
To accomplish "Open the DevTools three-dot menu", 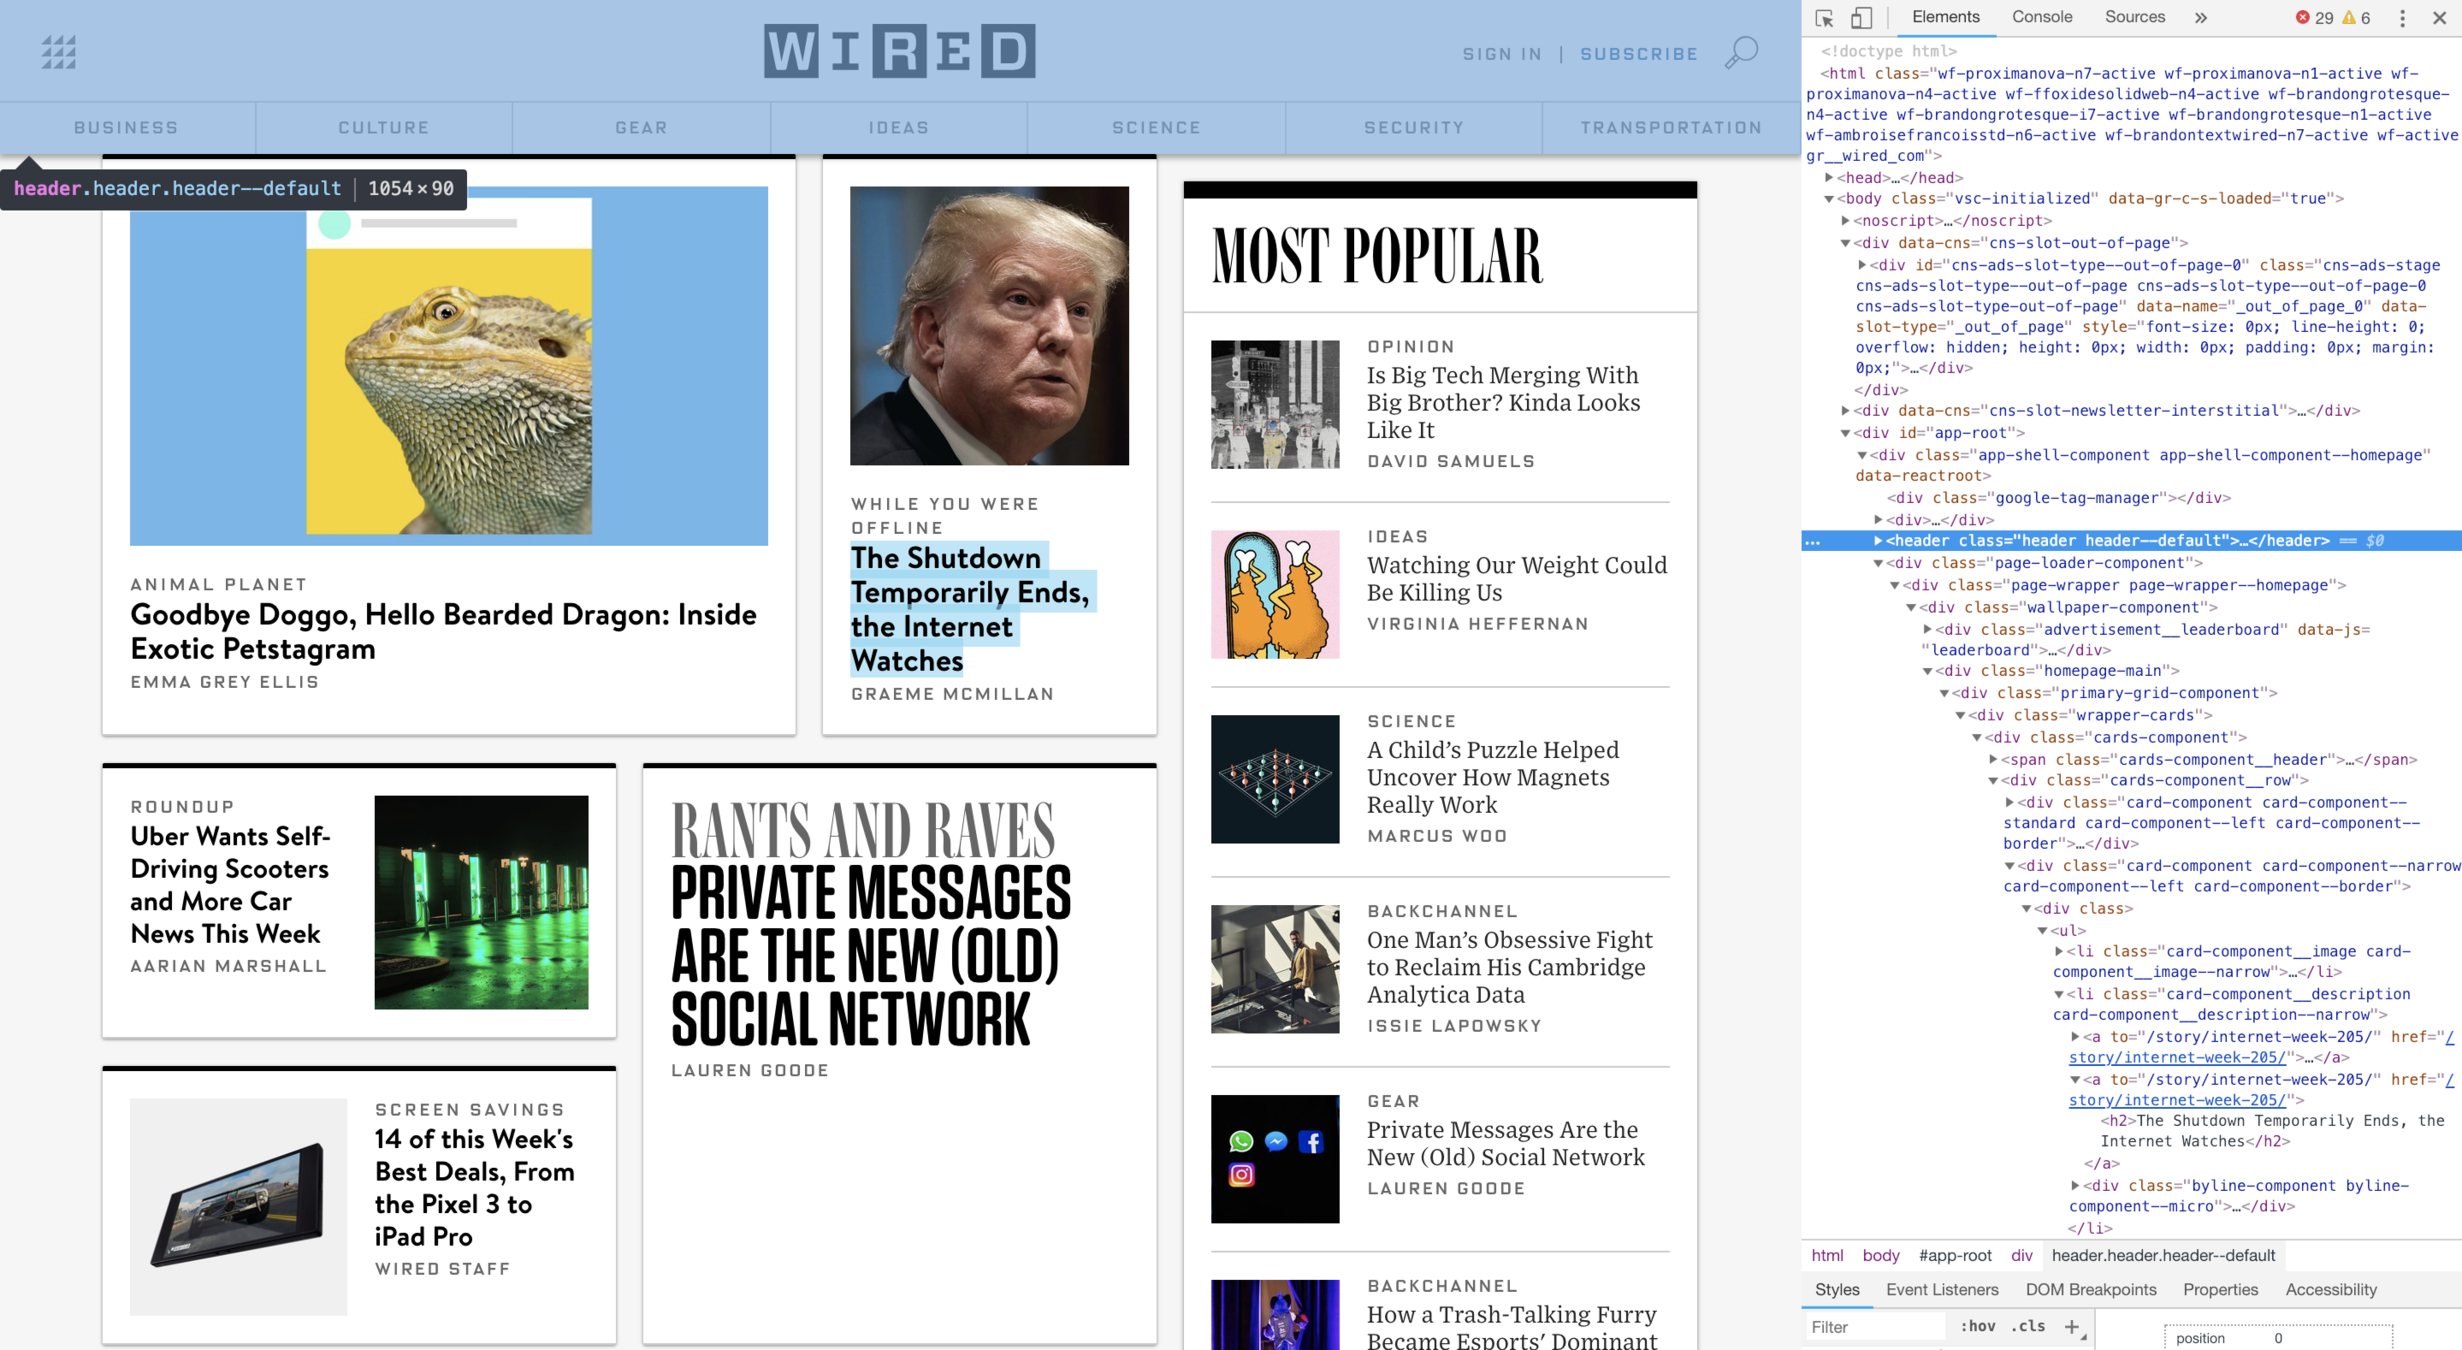I will pyautogui.click(x=2403, y=18).
